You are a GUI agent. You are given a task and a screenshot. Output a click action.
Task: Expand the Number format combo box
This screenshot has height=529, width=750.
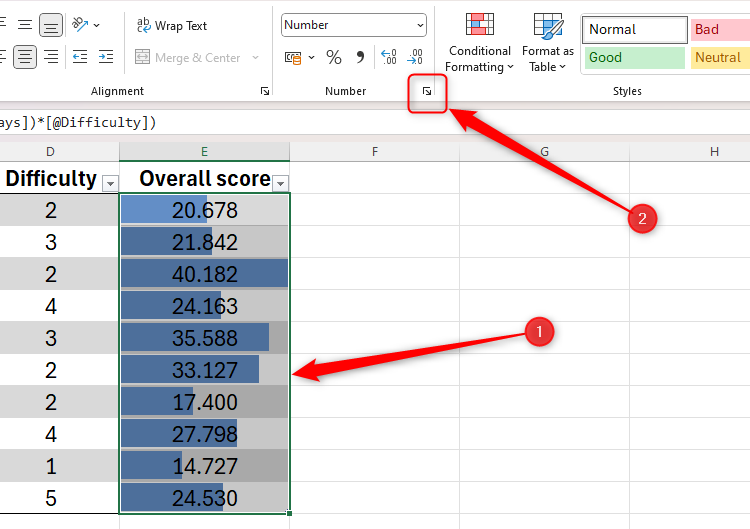coord(418,25)
